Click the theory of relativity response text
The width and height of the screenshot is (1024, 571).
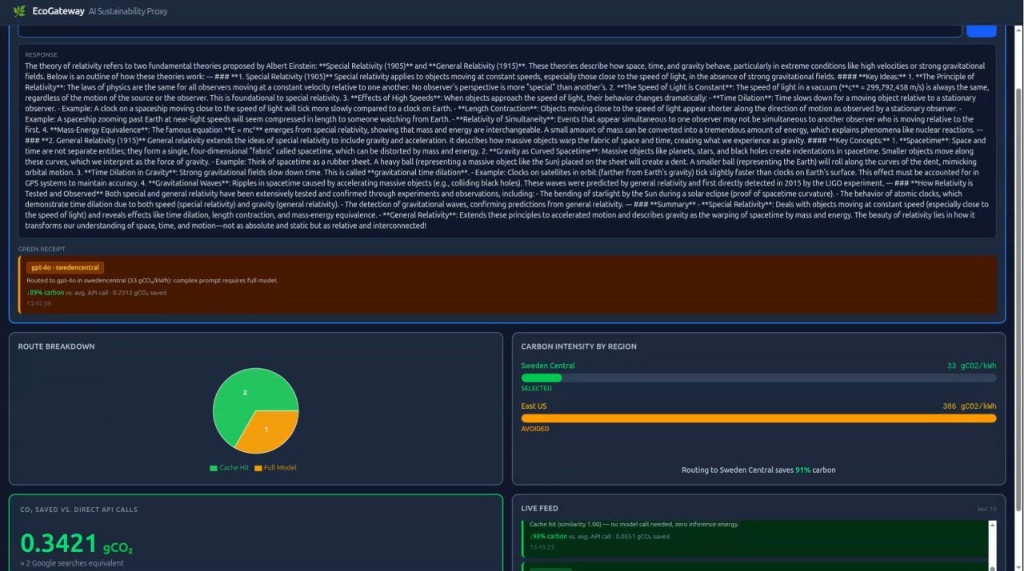(x=506, y=146)
